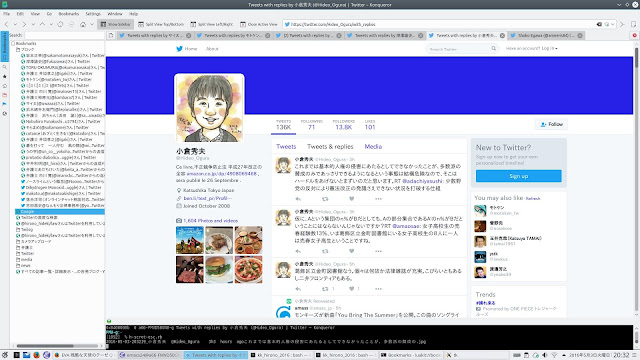Click the Stop loading toolbar icon
The height and width of the screenshot is (360, 640).
[x=71, y=24]
